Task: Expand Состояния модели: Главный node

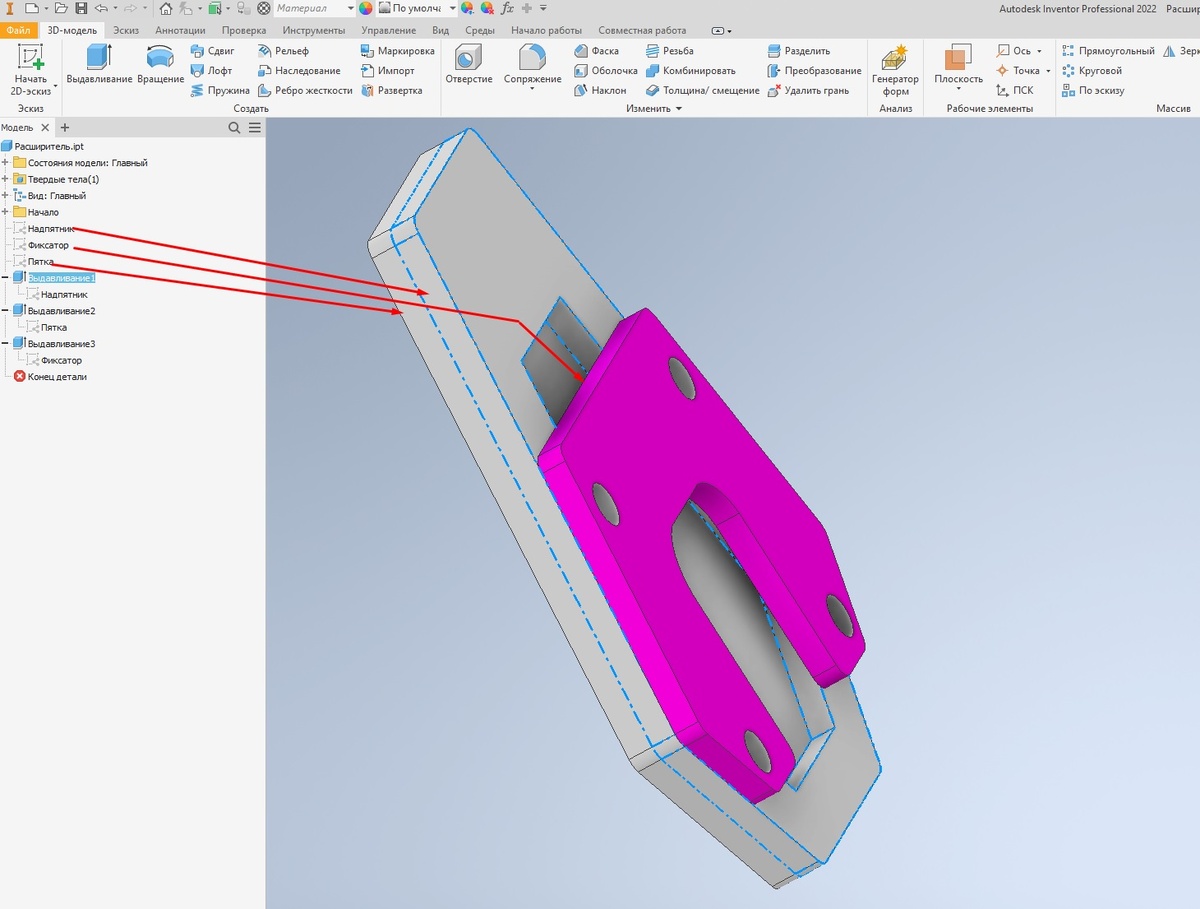Action: point(5,163)
